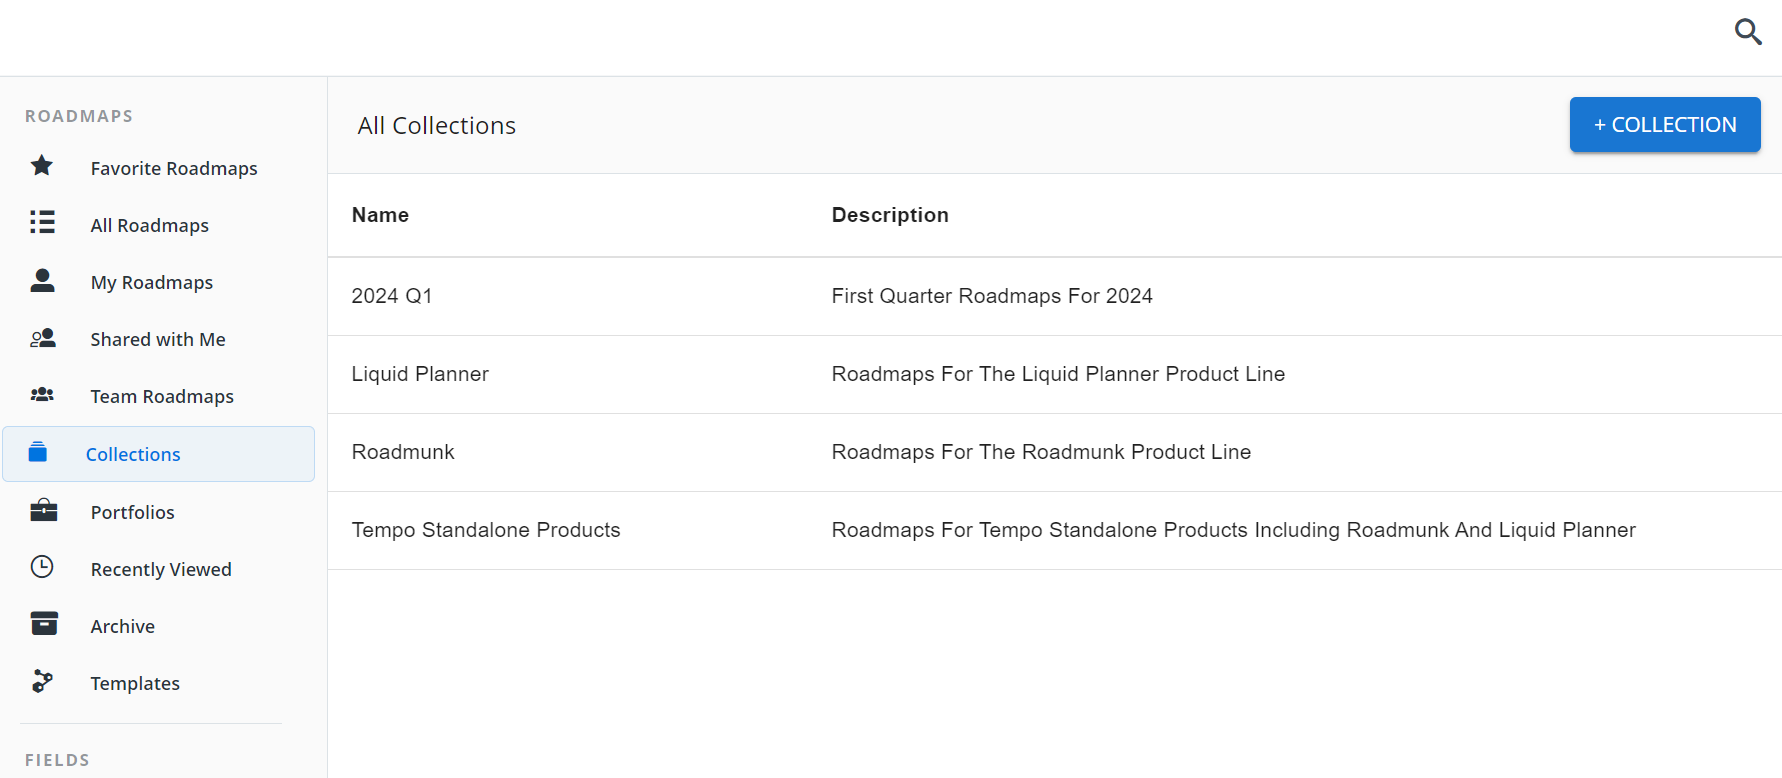Screen dimensions: 1782x778
Task: Click the Archive box icon
Action: pos(44,624)
